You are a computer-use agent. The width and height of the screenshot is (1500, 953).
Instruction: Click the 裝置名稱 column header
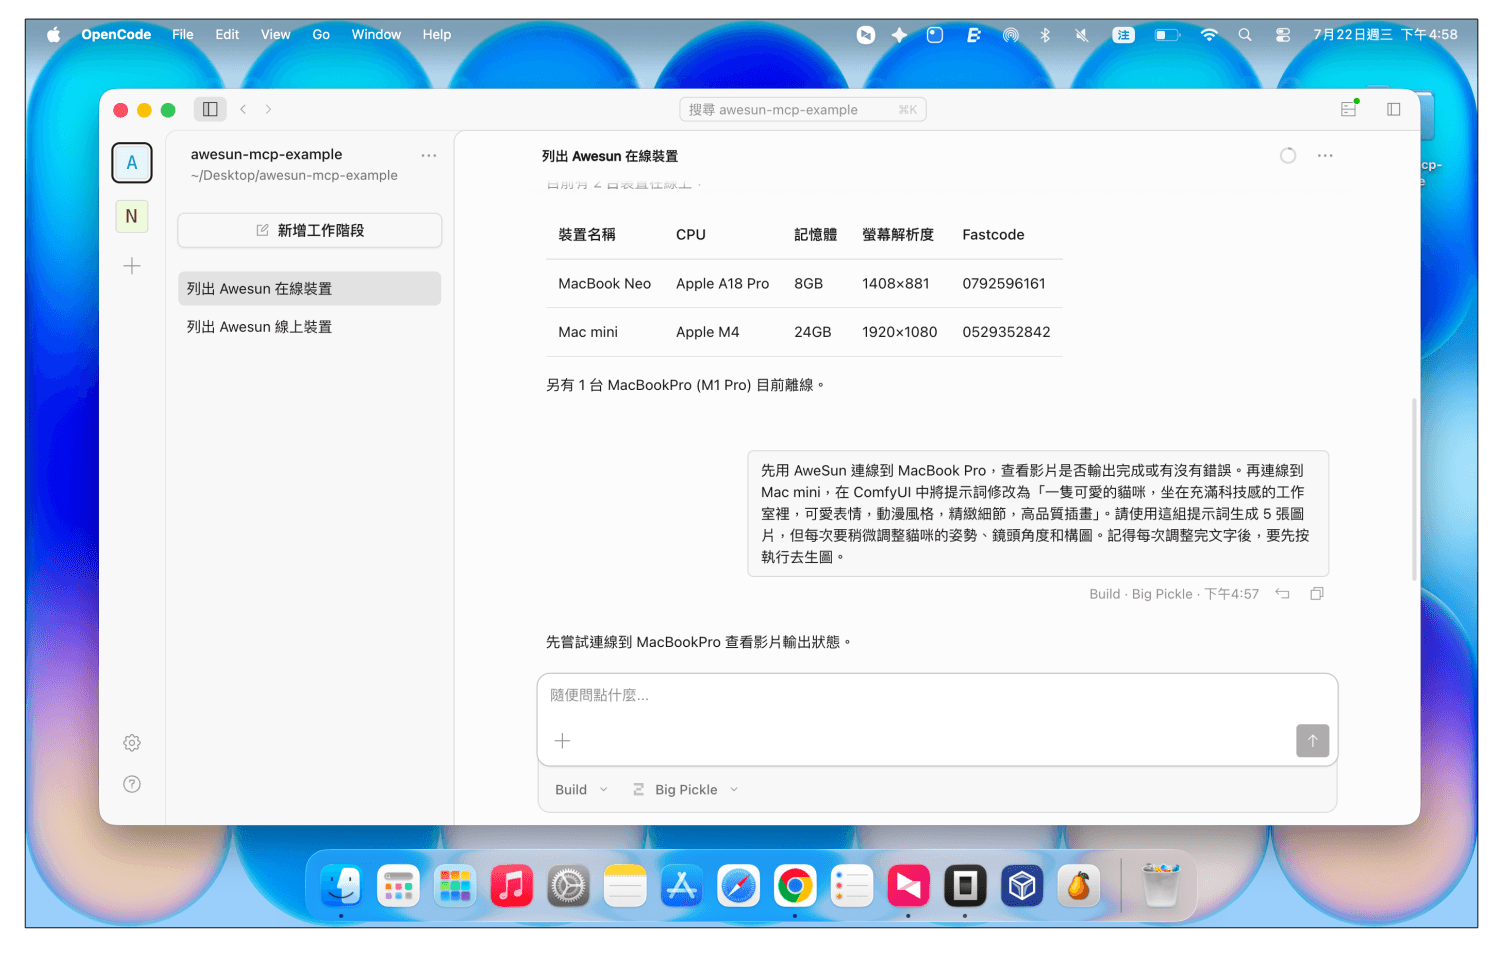click(587, 235)
